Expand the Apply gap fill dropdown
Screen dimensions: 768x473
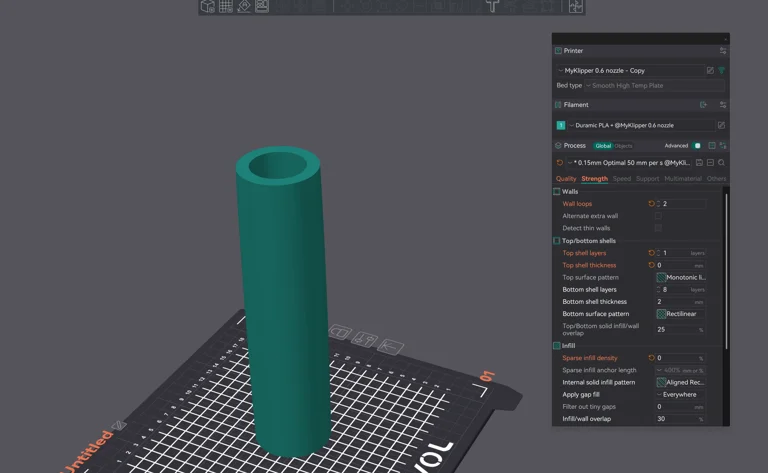pyautogui.click(x=681, y=394)
